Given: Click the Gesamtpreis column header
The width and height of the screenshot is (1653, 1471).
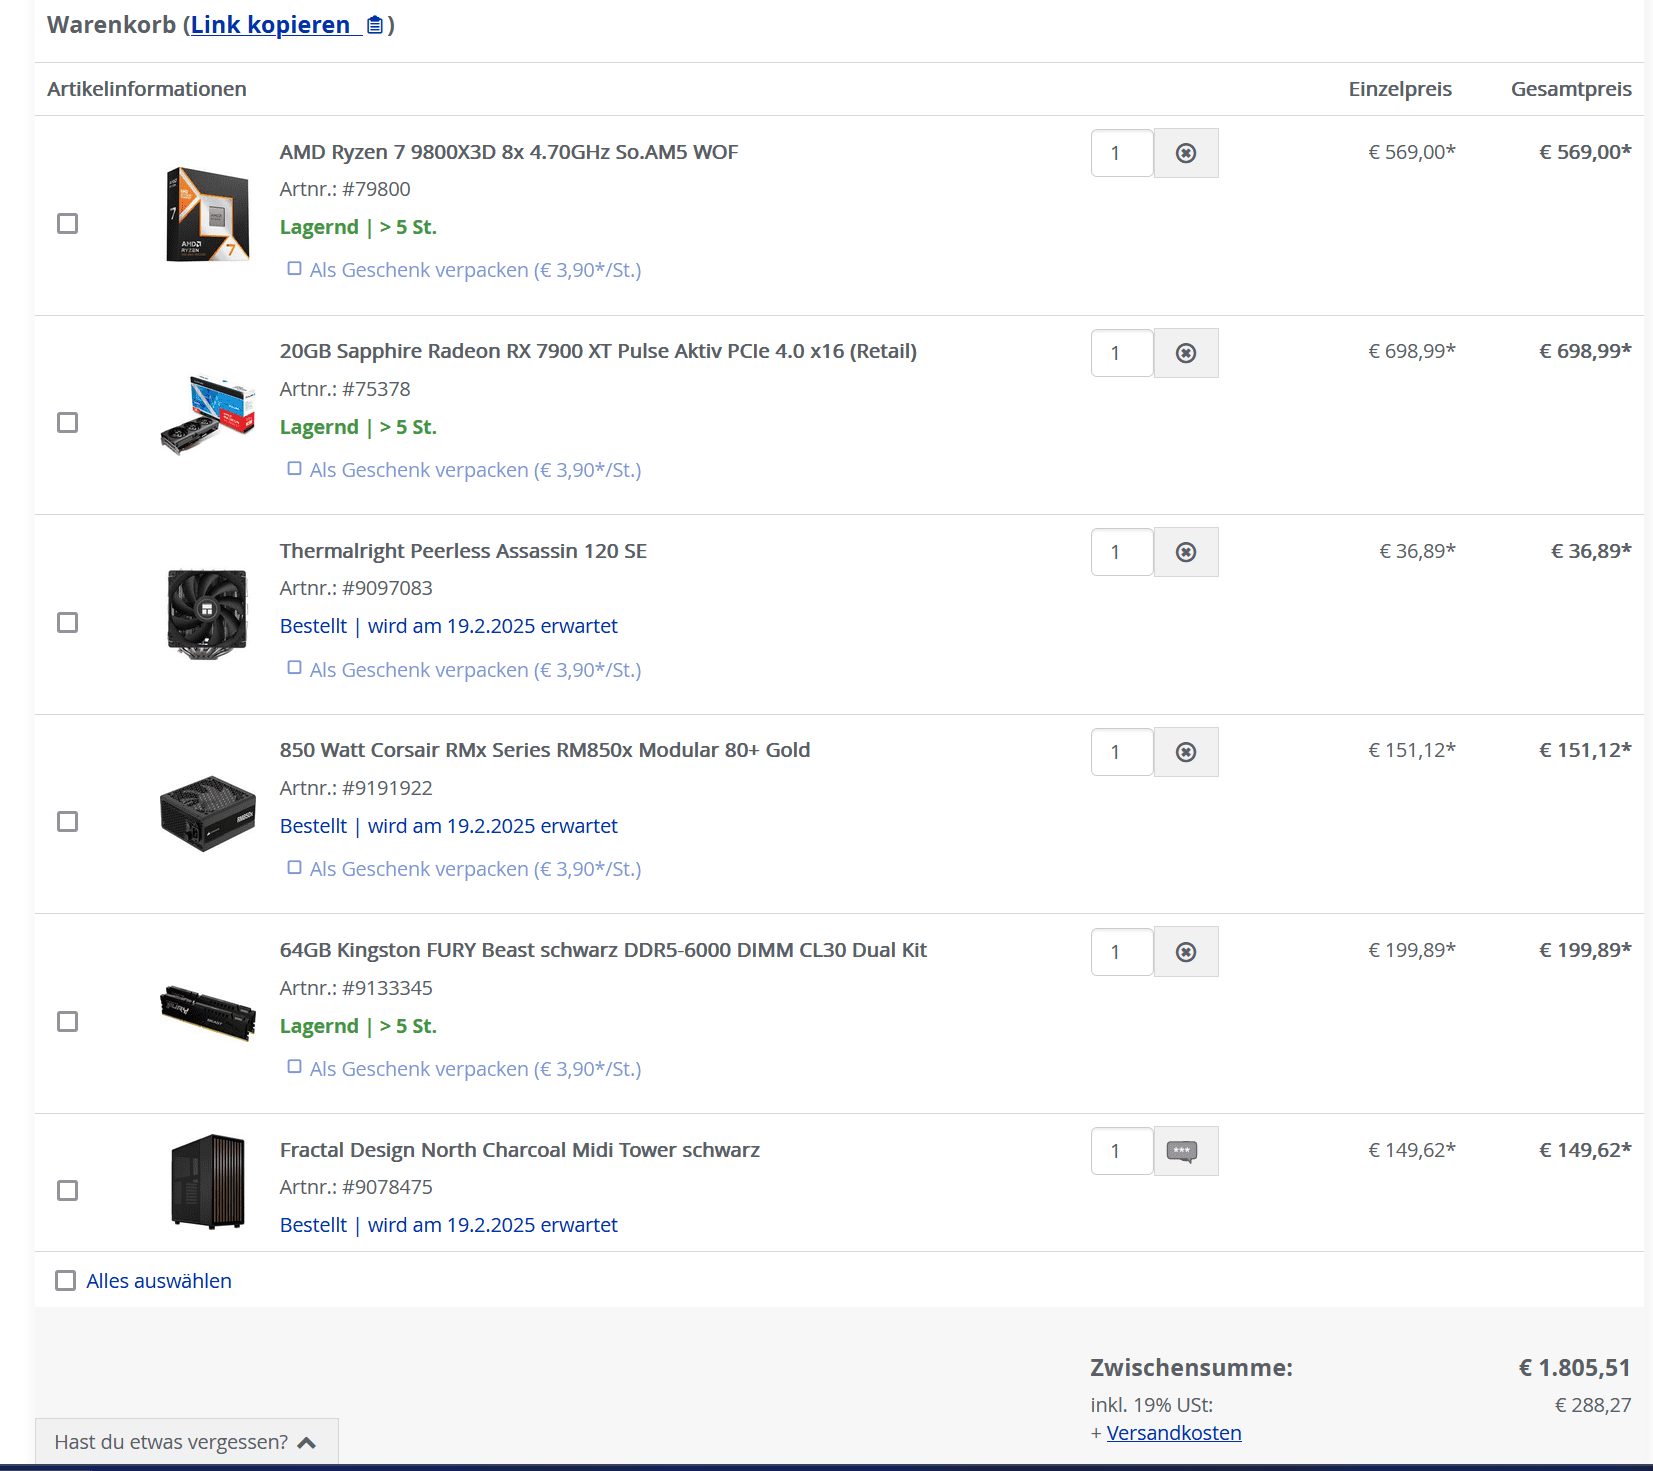Looking at the screenshot, I should [1571, 89].
